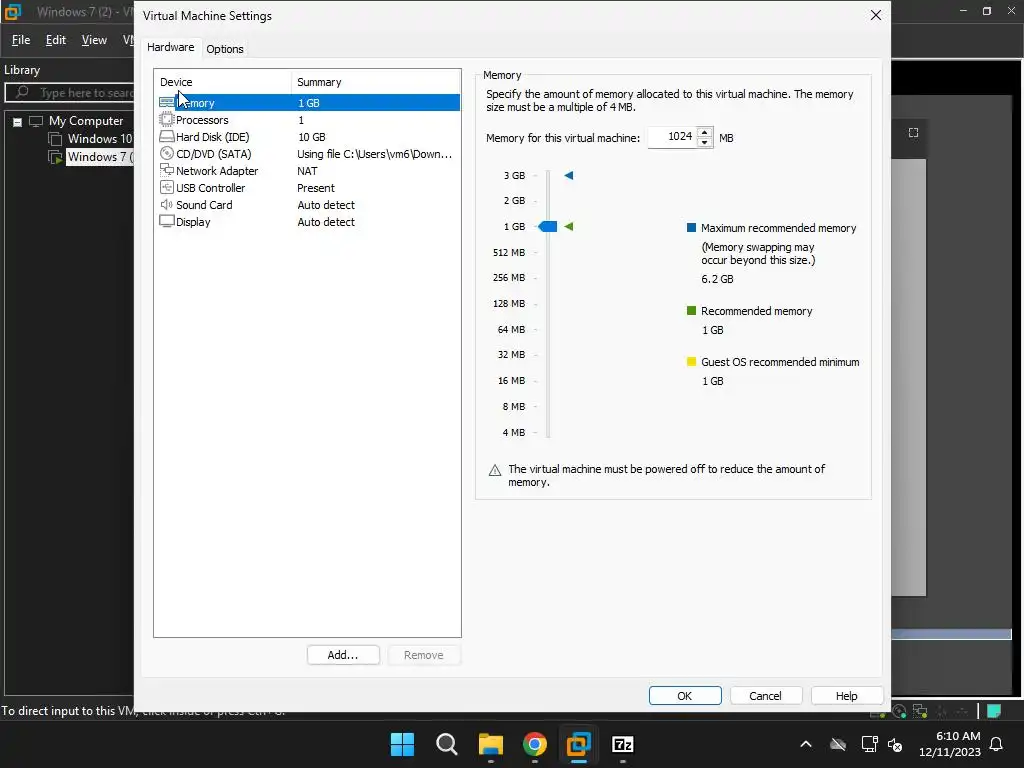Select Windows 10 in the library tree
Viewport: 1024px width, 768px height.
[x=100, y=138]
